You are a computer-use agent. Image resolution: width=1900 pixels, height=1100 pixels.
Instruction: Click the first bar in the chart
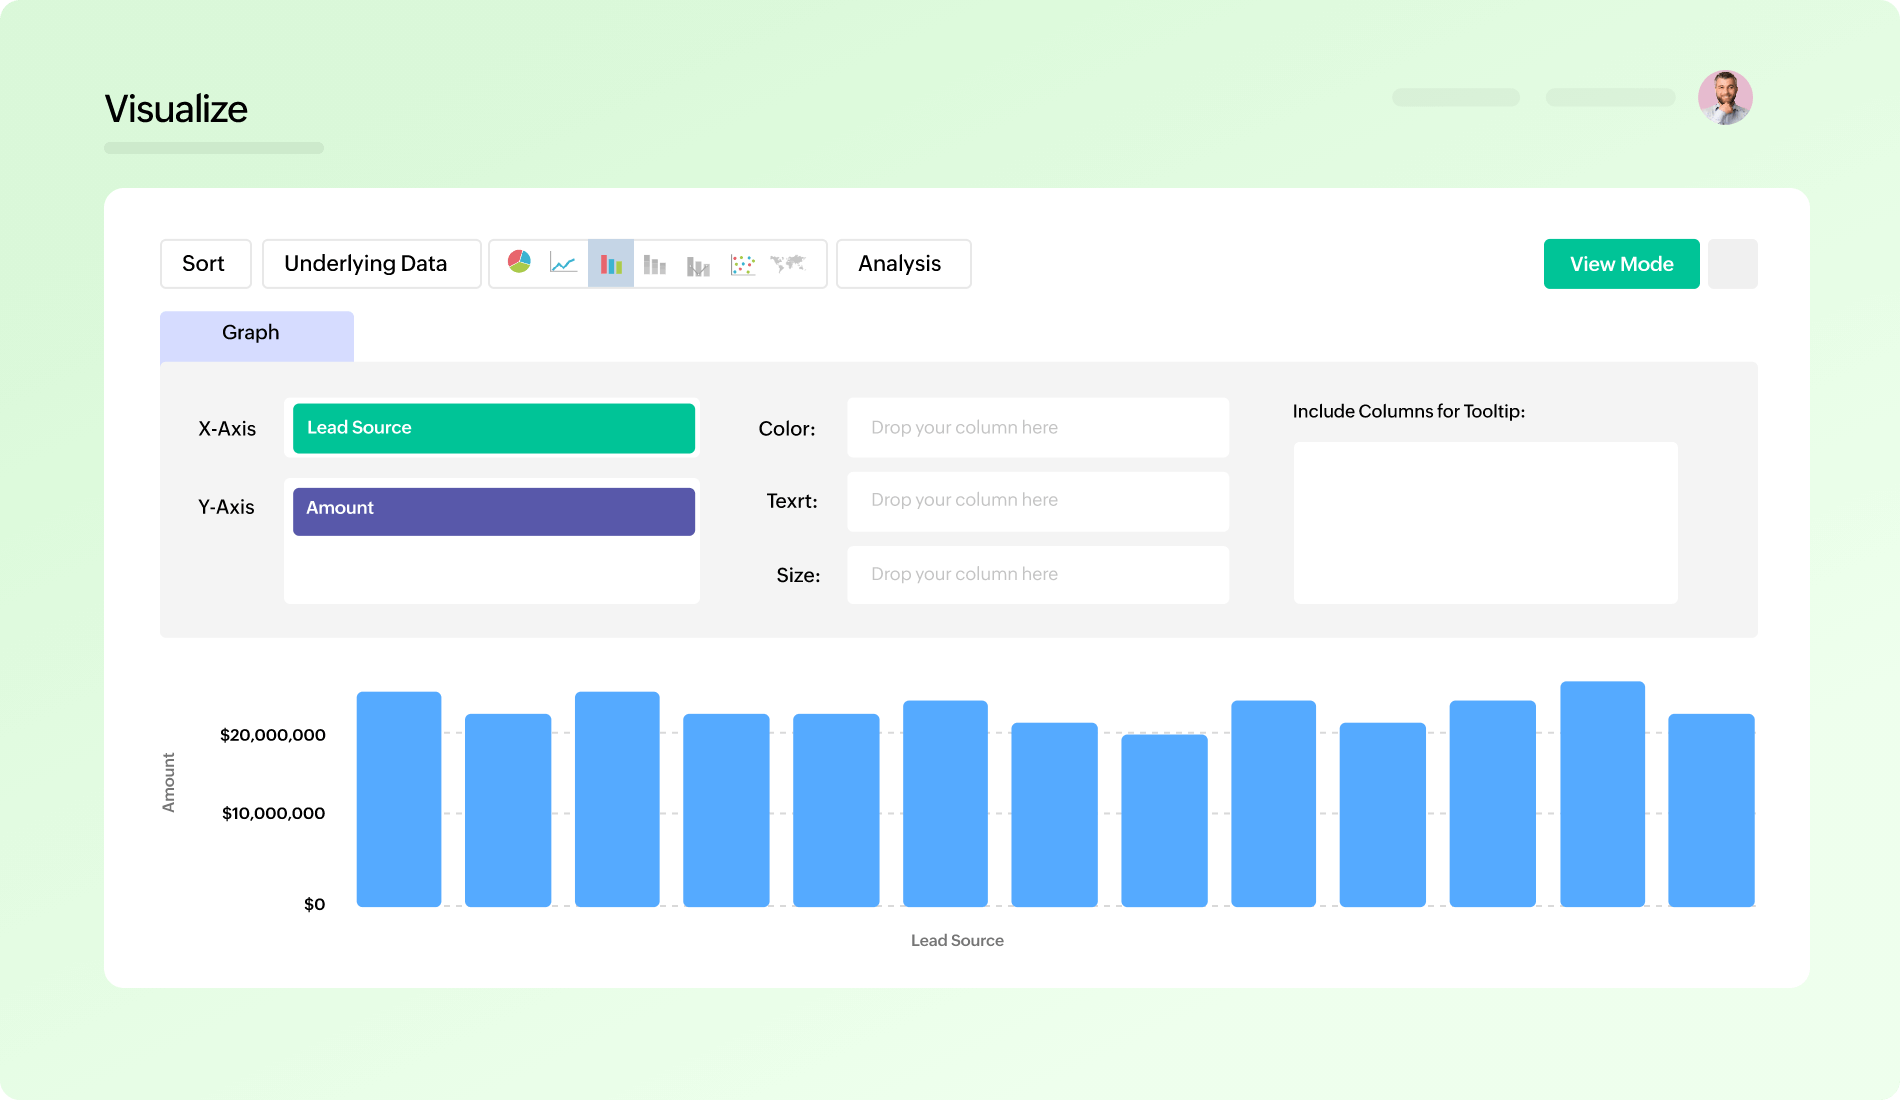pos(399,799)
